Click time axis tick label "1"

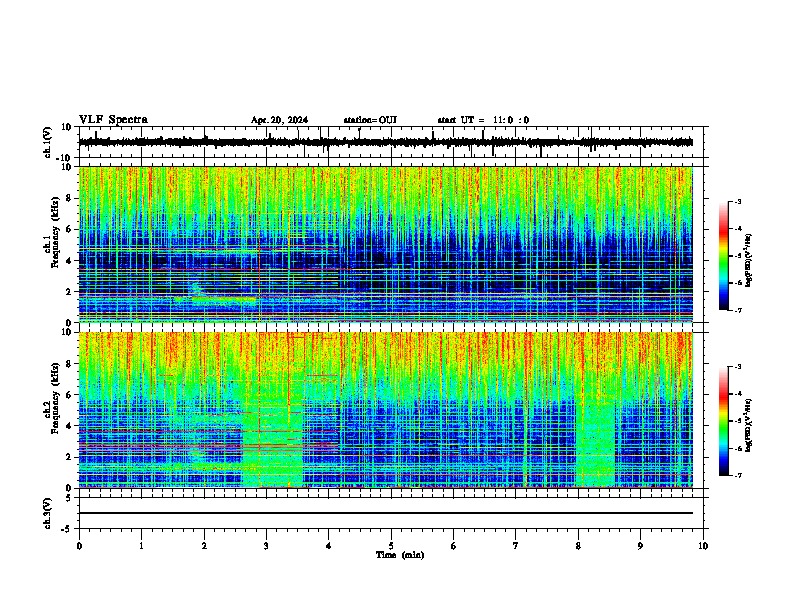(141, 546)
